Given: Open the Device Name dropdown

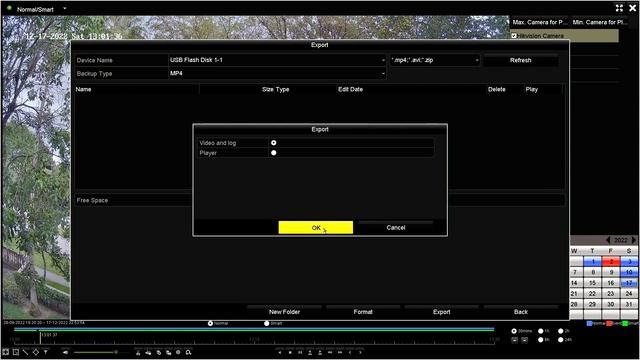Looking at the screenshot, I should point(277,60).
